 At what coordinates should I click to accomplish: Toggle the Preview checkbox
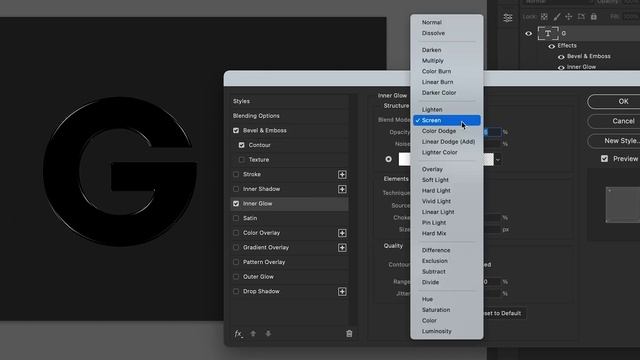coord(604,159)
